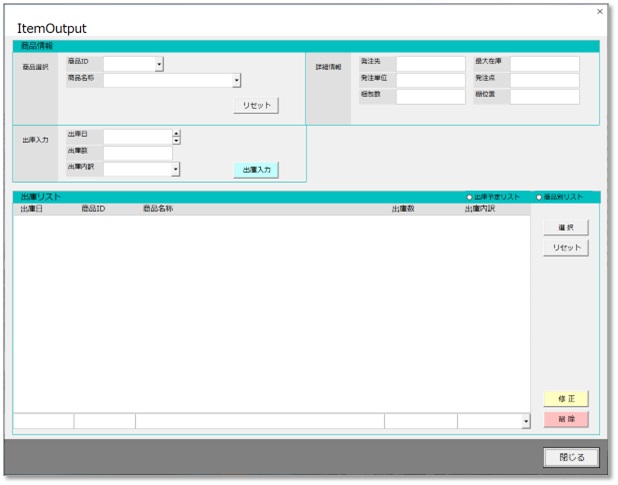Click the 商品選択 label
This screenshot has height=485, width=618.
(x=35, y=67)
